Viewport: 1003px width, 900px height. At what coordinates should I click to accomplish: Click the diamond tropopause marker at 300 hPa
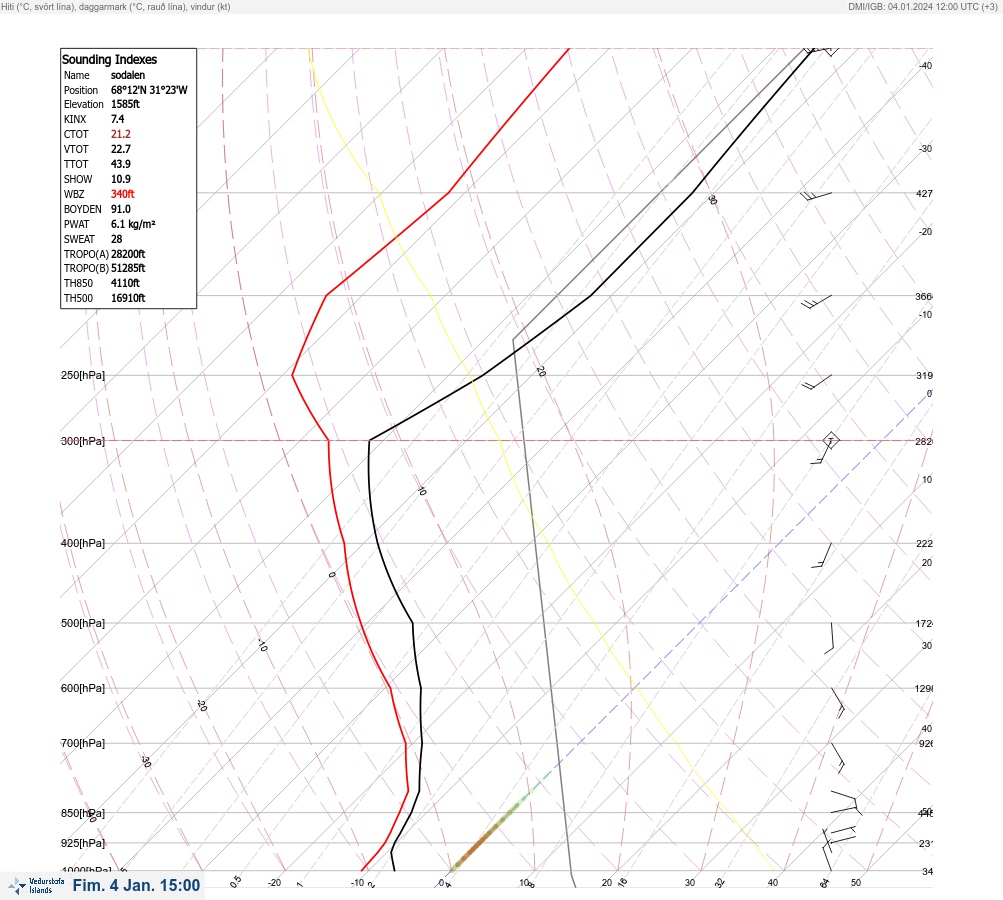[x=830, y=440]
